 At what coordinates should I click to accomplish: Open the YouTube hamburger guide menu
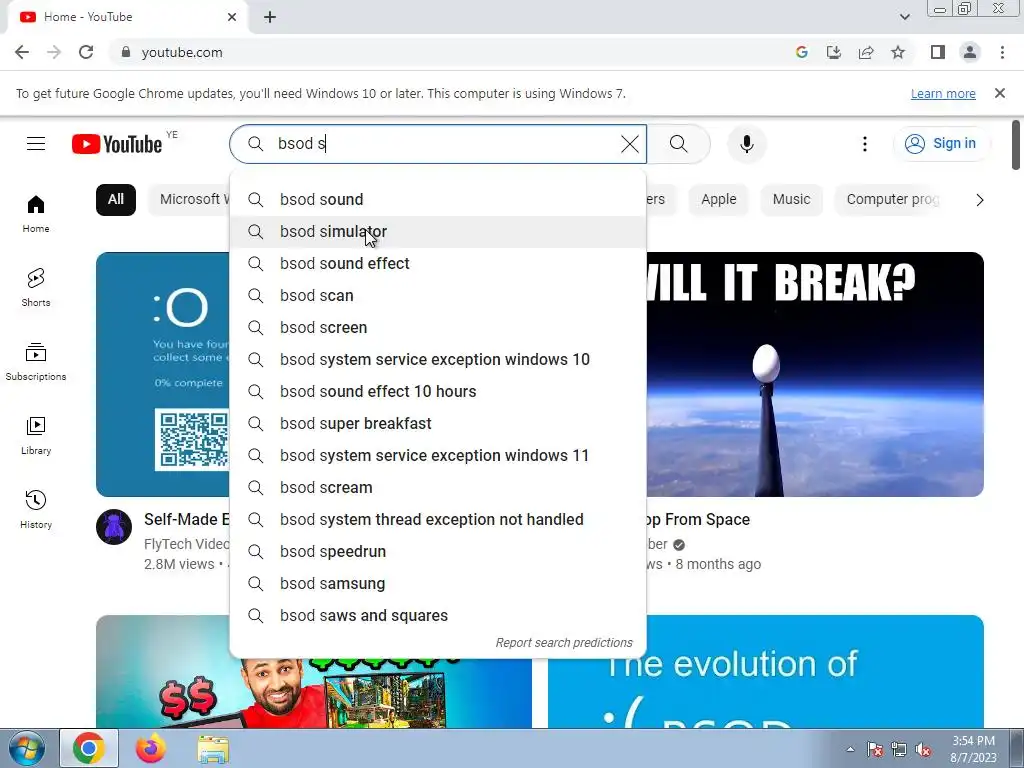coord(36,144)
